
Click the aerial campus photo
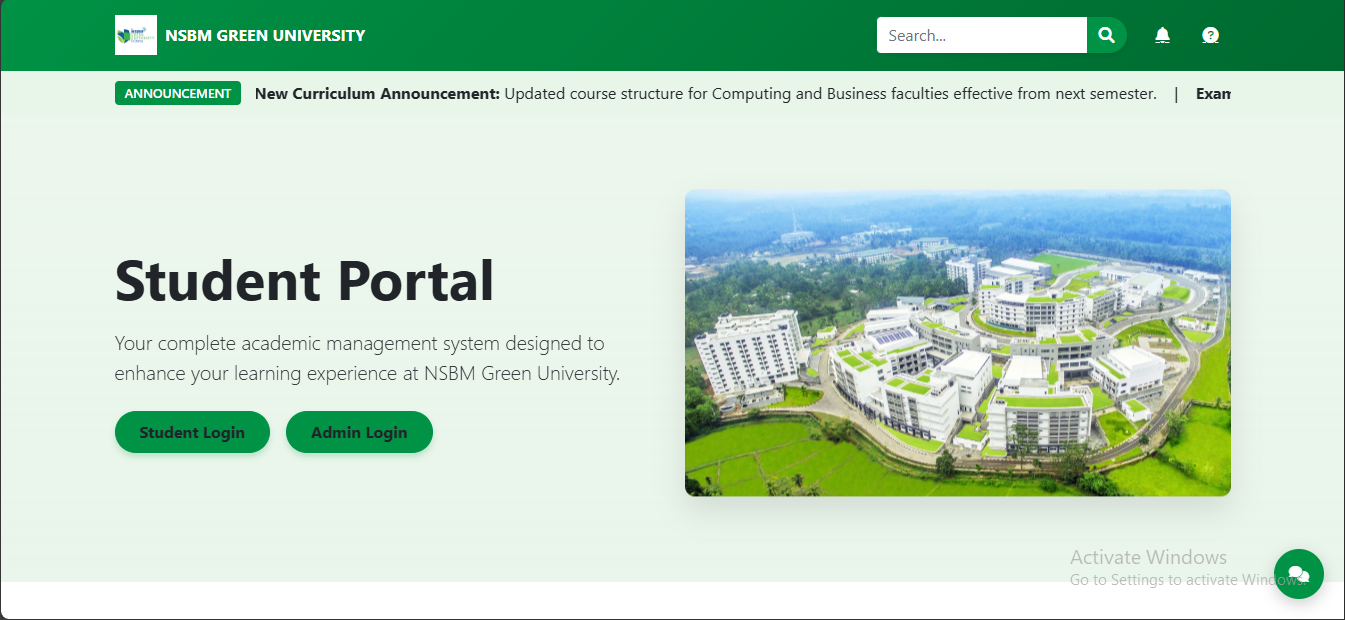pos(957,343)
